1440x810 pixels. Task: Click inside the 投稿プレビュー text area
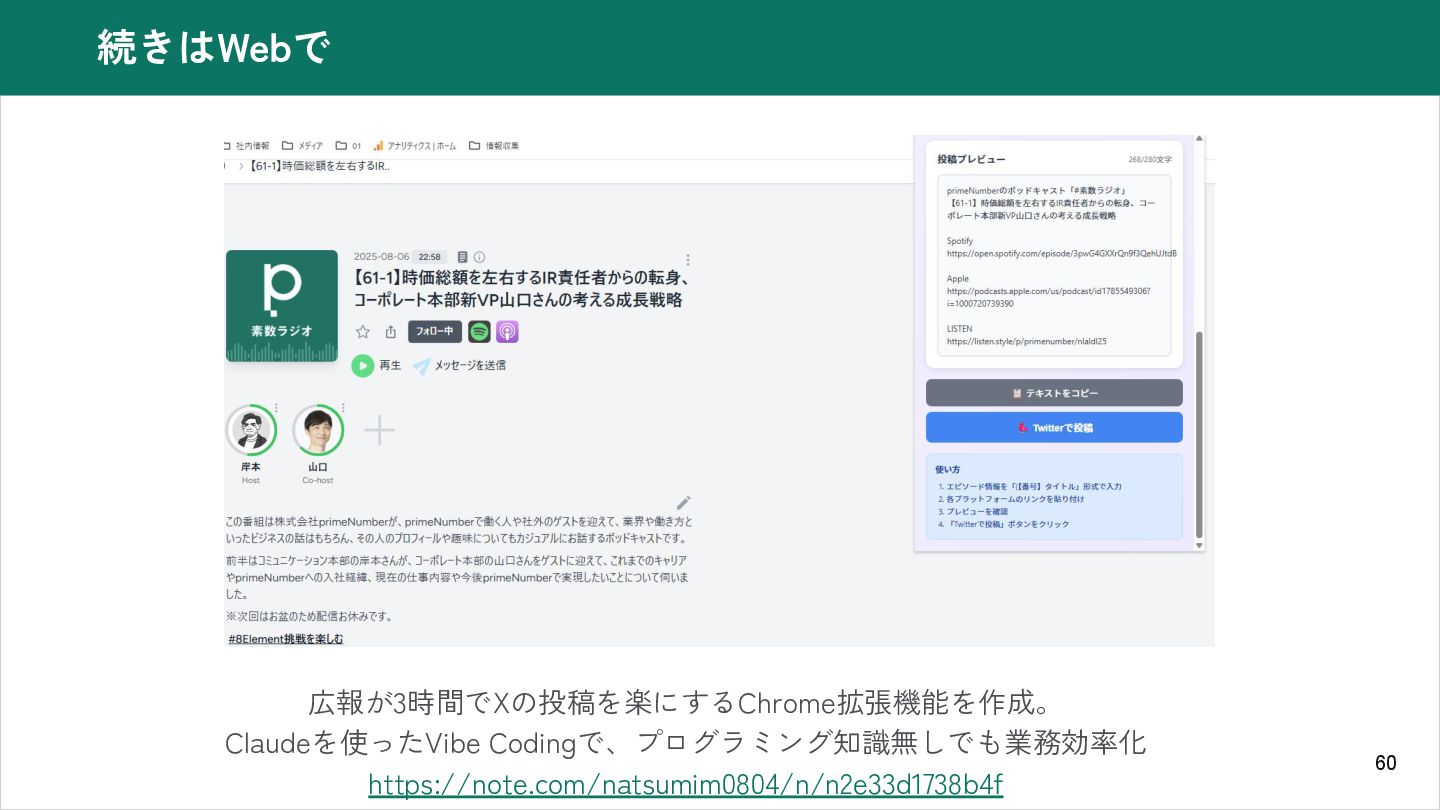1054,266
